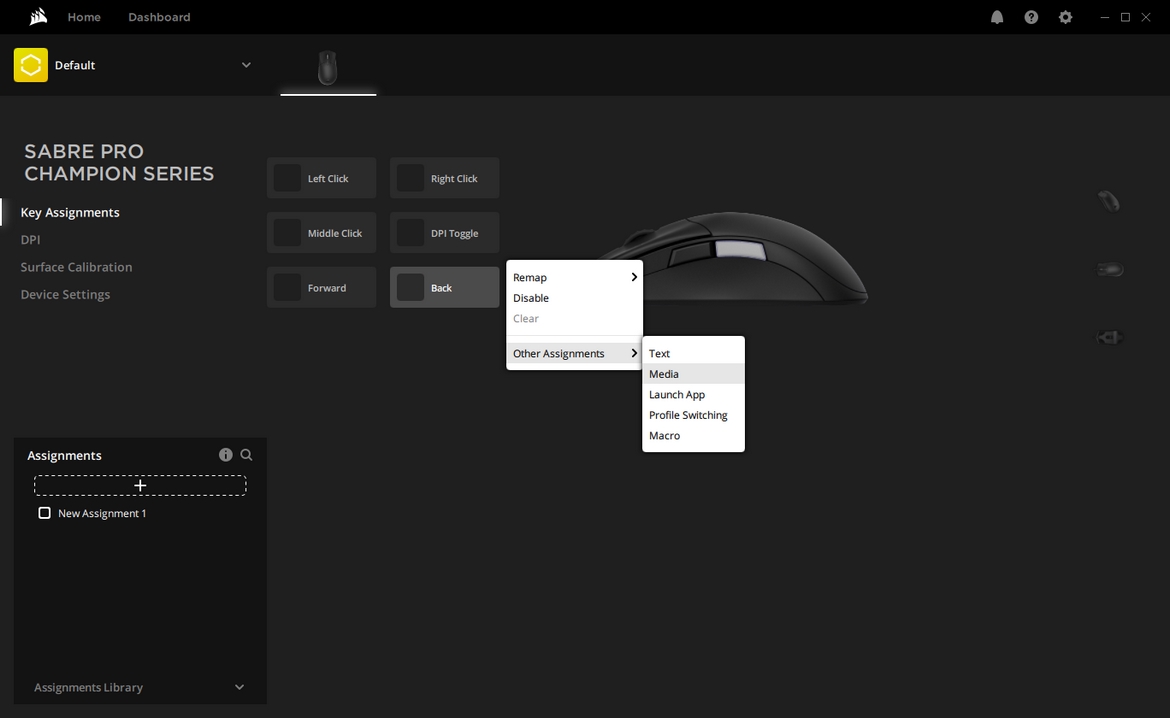Select the Forward label
Image resolution: width=1170 pixels, height=718 pixels.
tap(327, 287)
